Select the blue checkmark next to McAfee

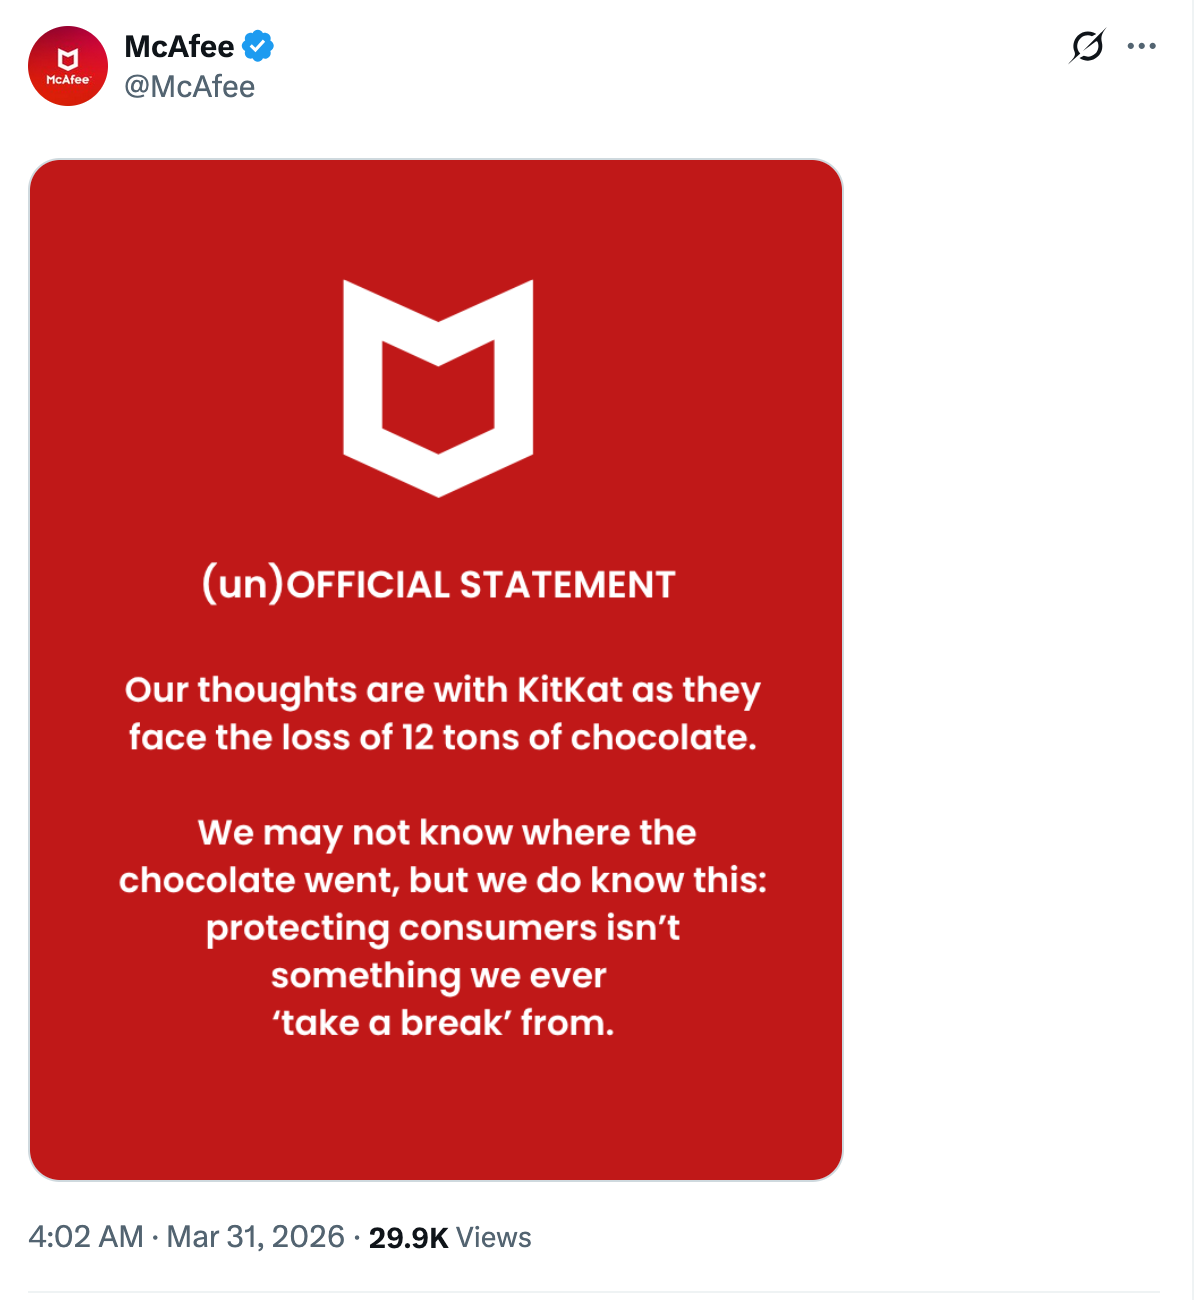(x=258, y=45)
